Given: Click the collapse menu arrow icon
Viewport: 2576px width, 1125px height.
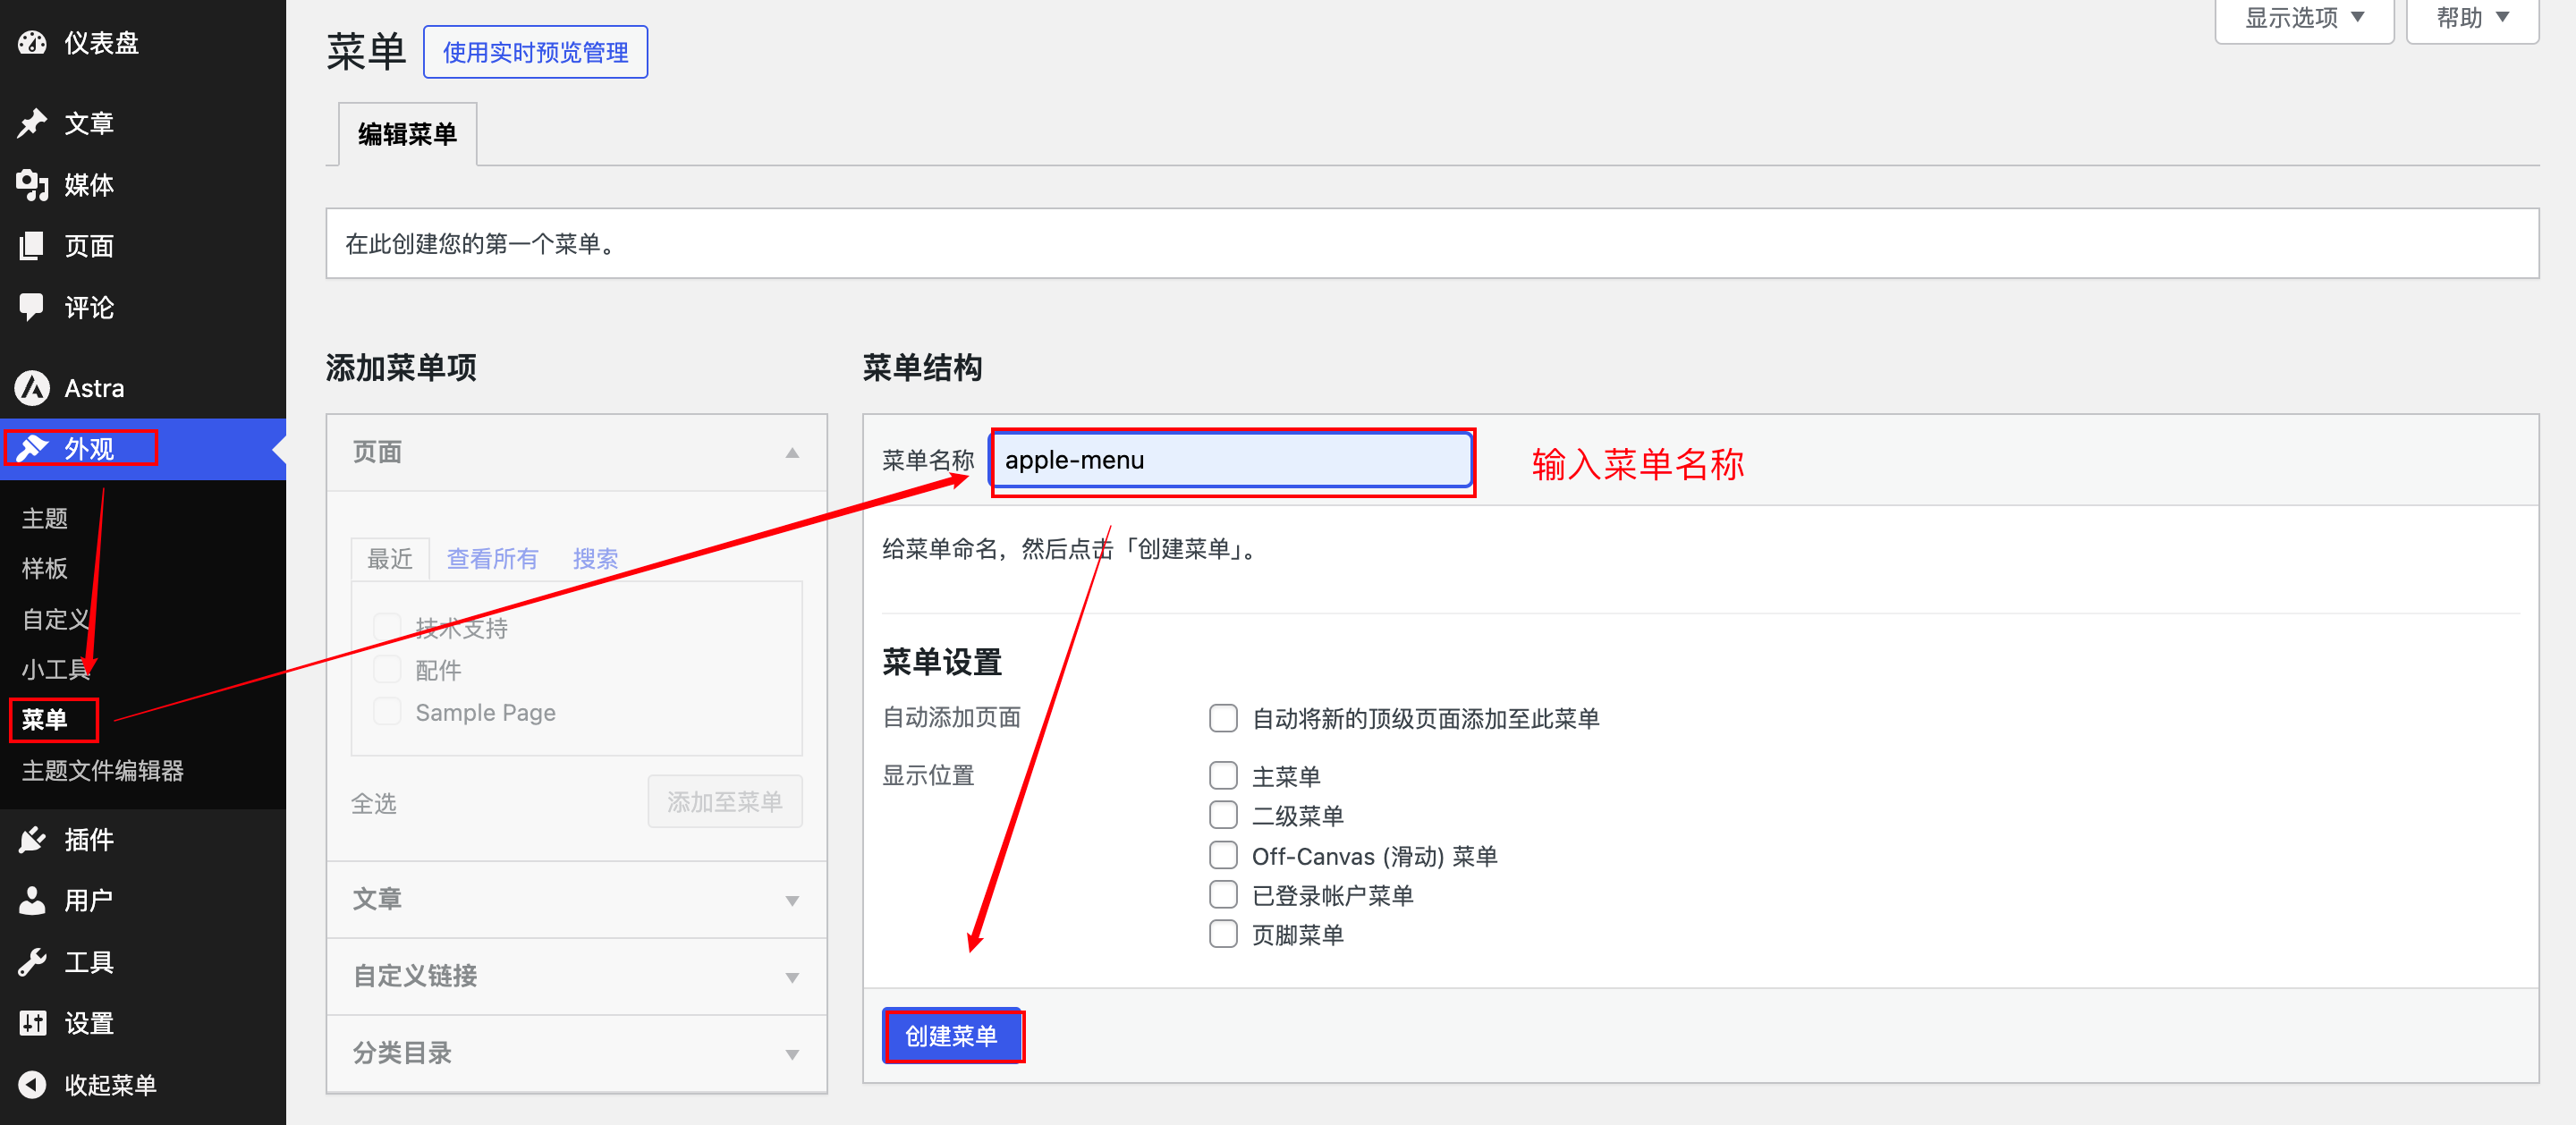Looking at the screenshot, I should pyautogui.click(x=32, y=1085).
